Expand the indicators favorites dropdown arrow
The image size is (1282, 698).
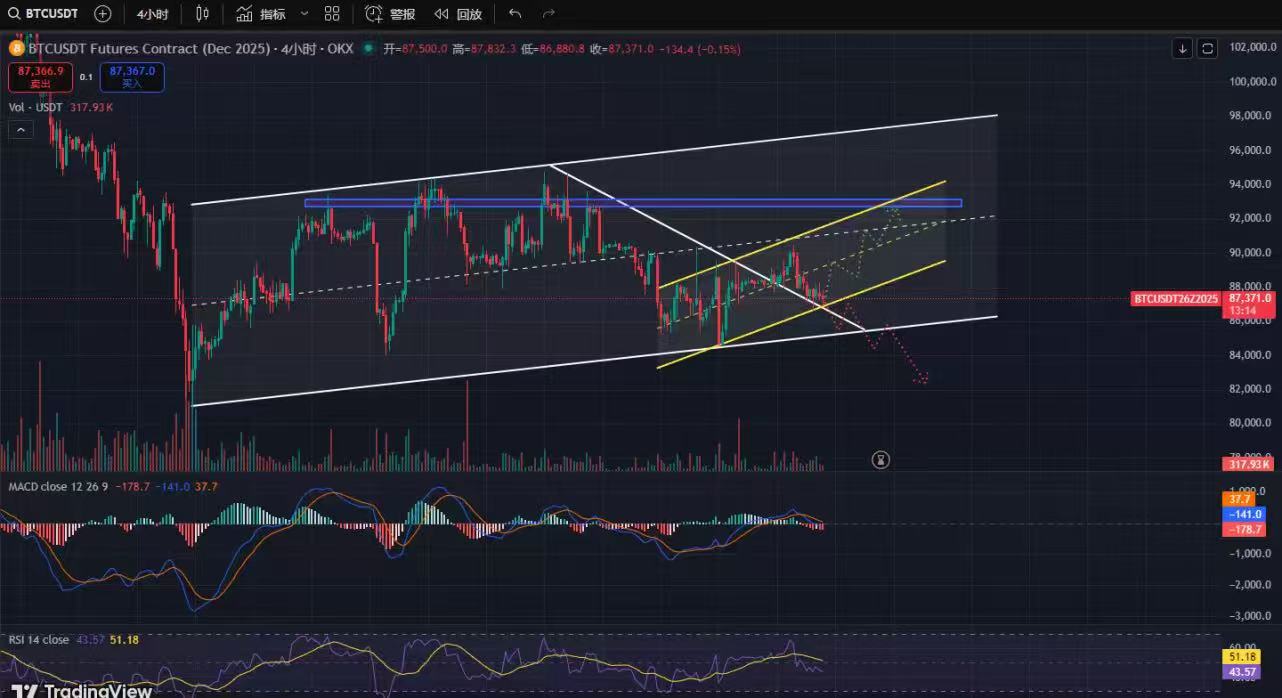coord(304,14)
